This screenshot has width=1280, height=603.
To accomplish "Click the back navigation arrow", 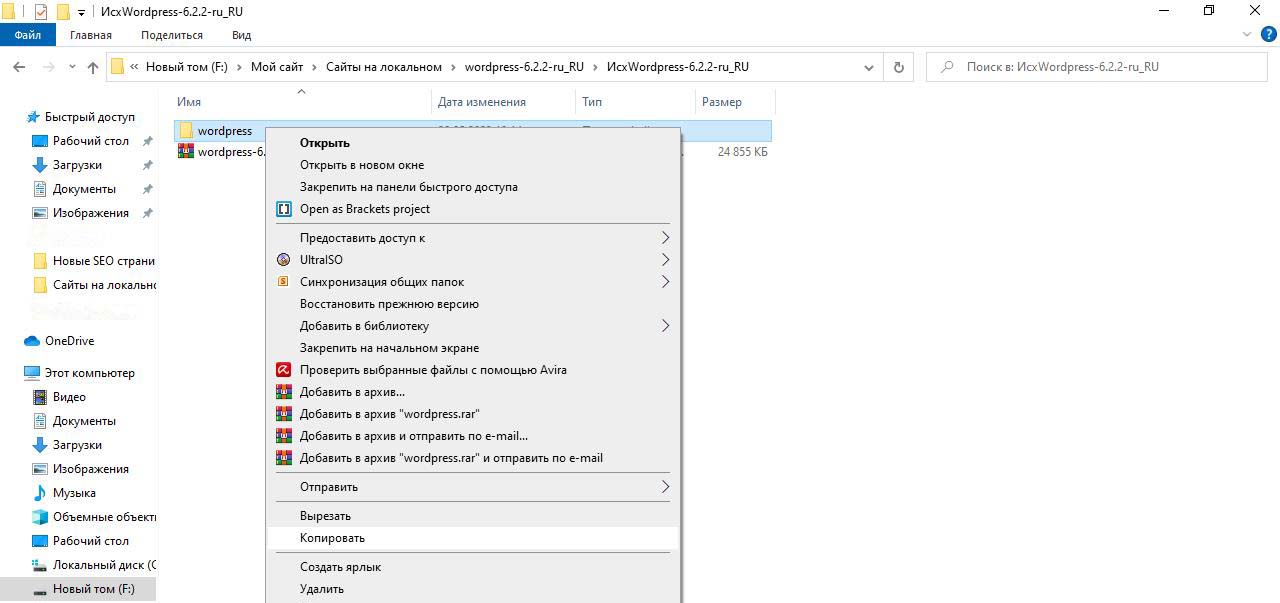I will pos(19,67).
